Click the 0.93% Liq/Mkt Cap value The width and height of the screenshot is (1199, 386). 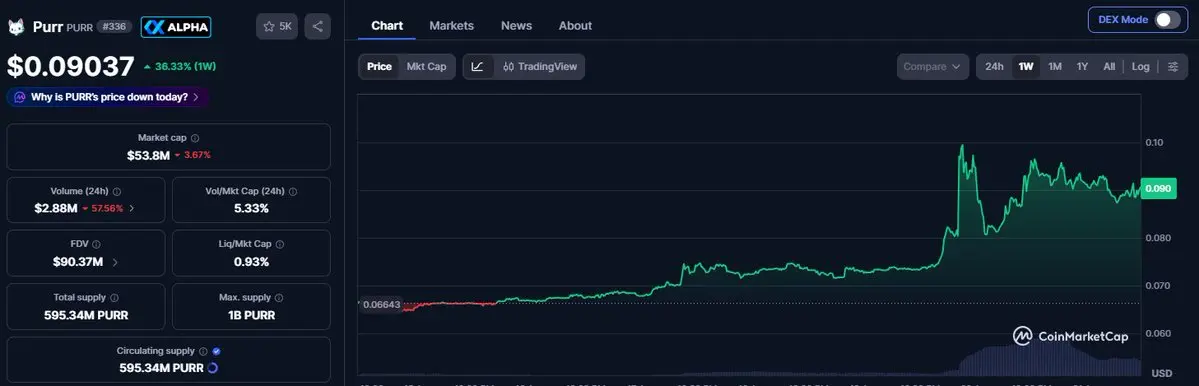251,262
